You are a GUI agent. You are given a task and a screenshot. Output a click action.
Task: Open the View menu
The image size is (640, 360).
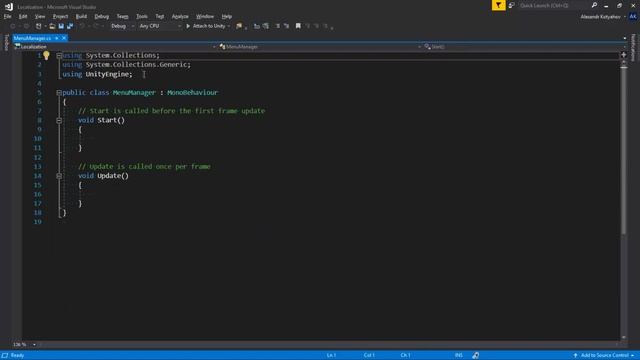[40, 16]
